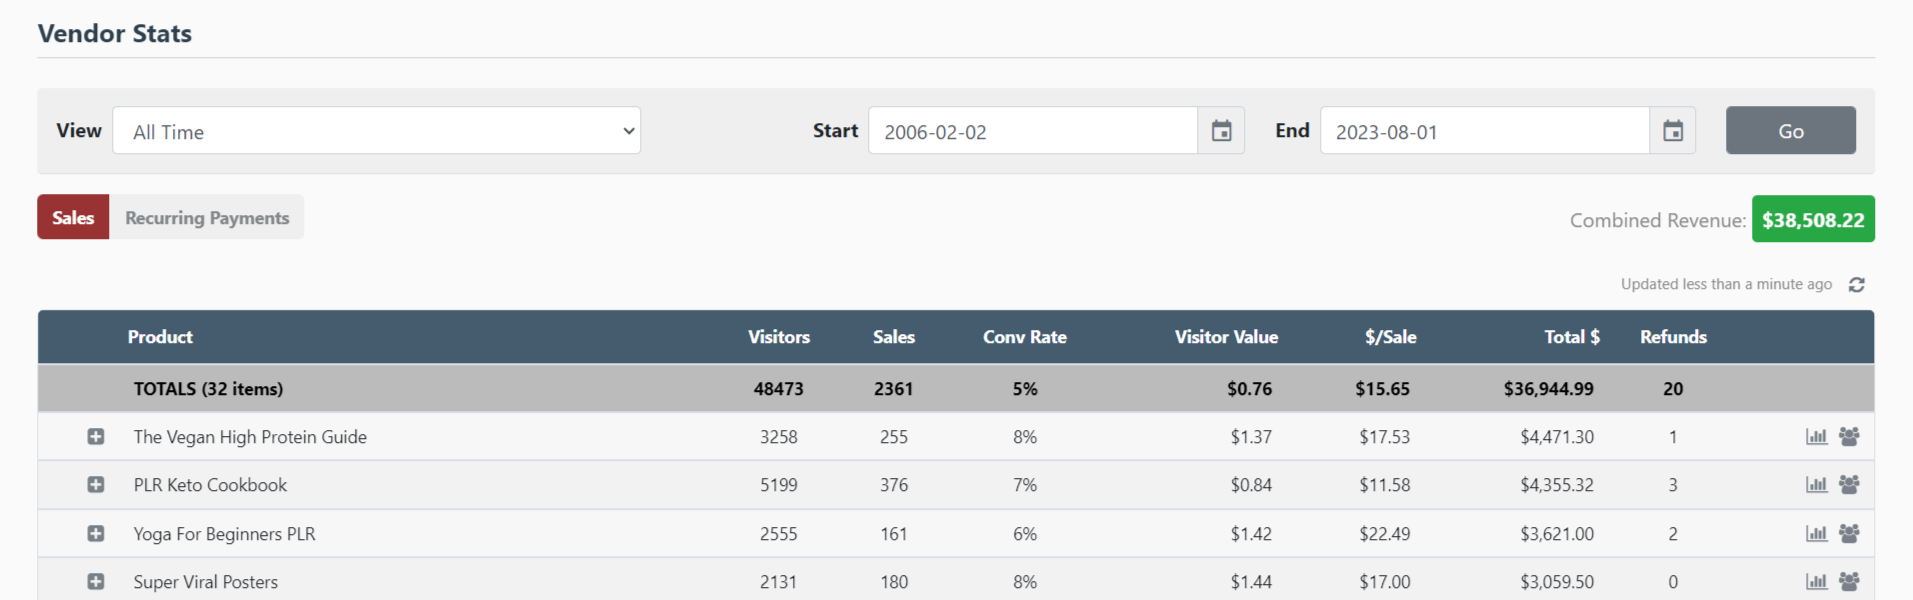
Task: Sort table by $/Sale column
Action: [x=1391, y=337]
